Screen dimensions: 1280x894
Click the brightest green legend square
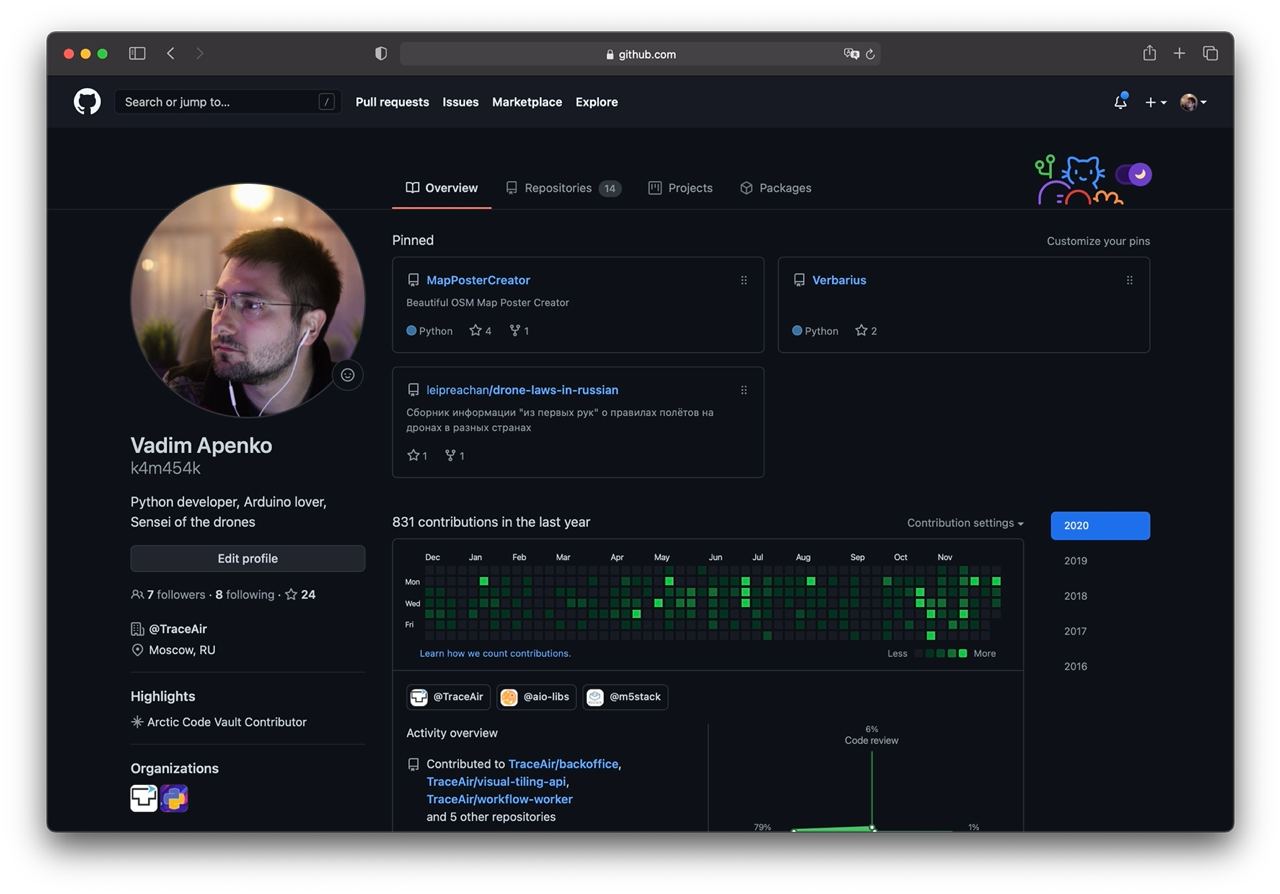(963, 654)
